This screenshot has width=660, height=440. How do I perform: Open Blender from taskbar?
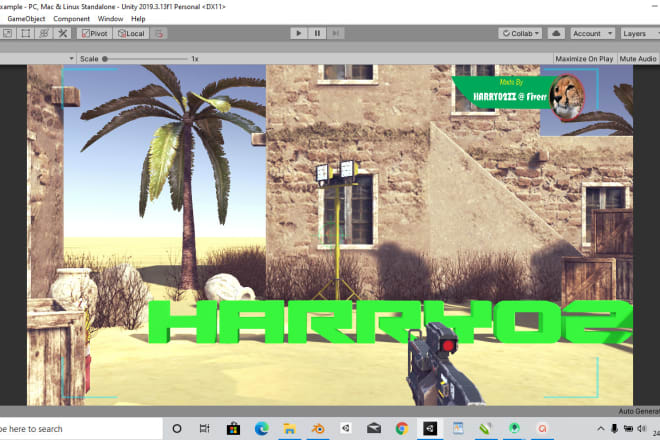(318, 429)
